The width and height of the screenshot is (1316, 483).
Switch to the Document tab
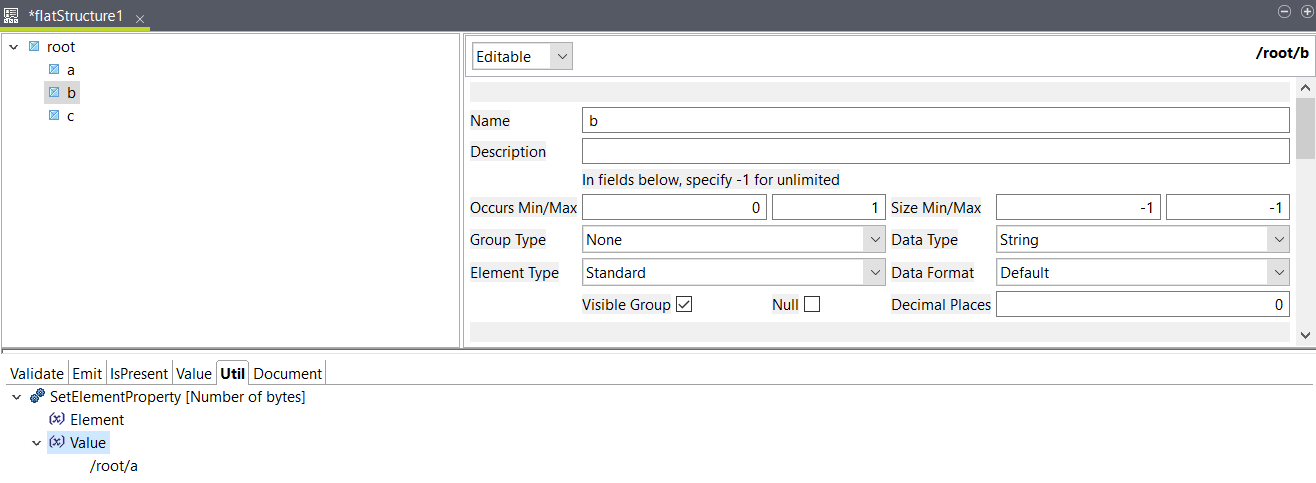288,373
